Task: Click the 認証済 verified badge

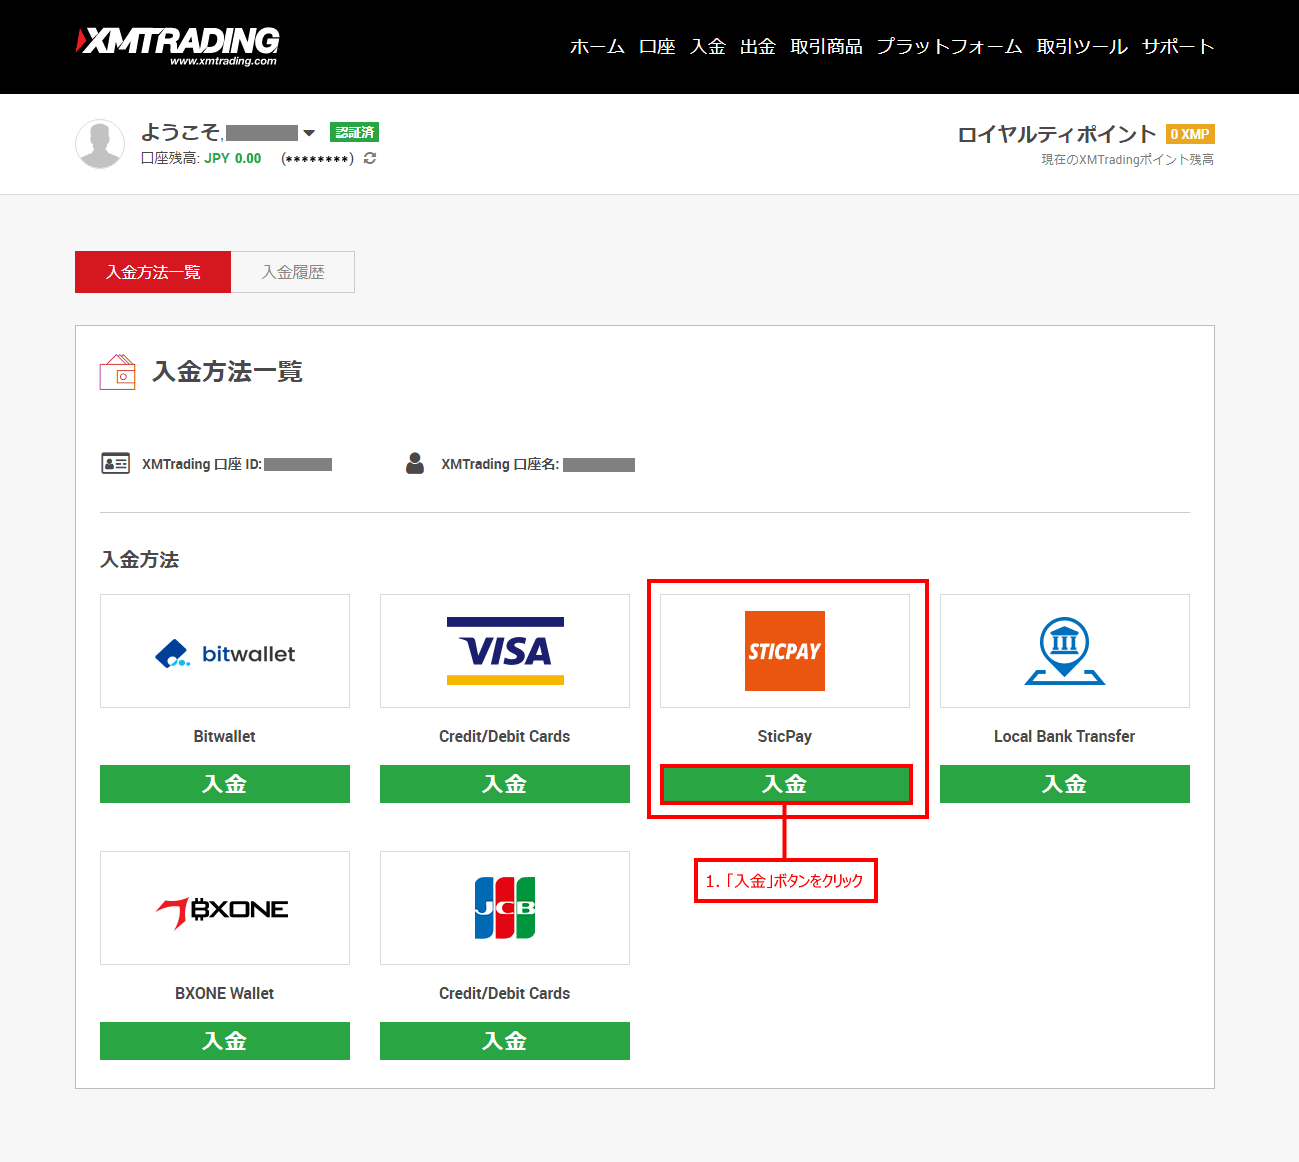Action: (354, 132)
